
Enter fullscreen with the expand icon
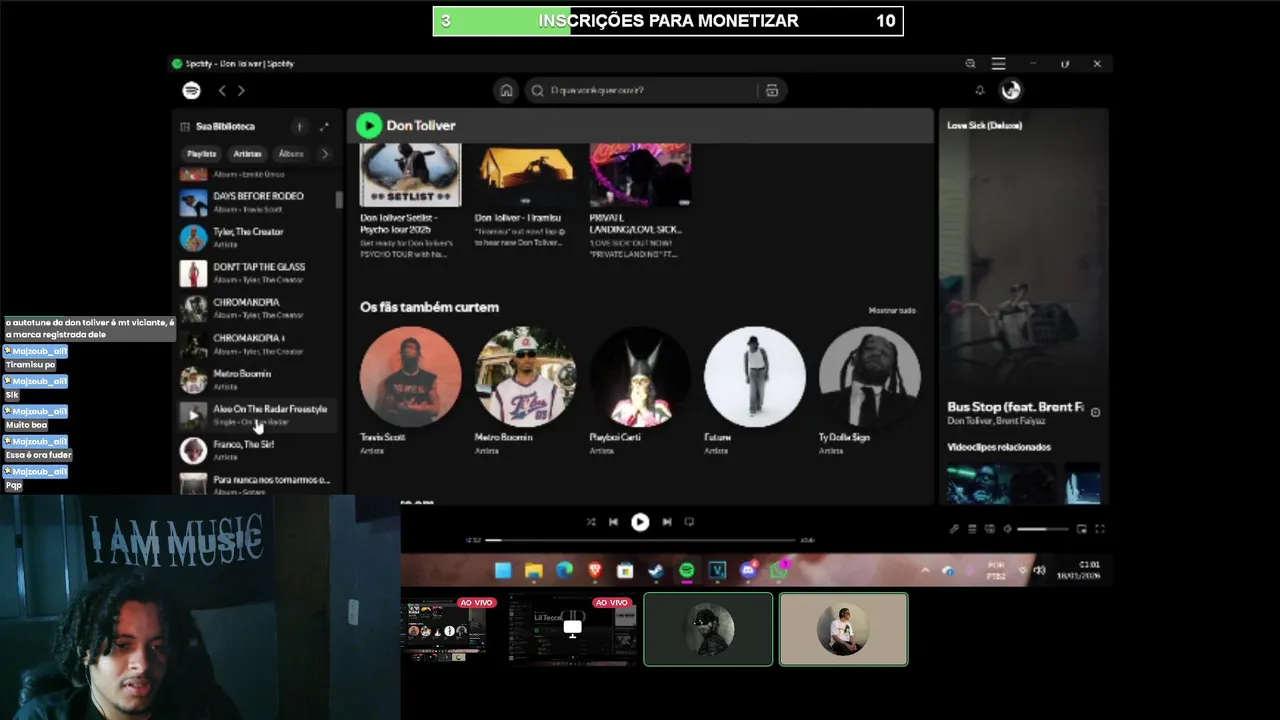(x=1100, y=529)
